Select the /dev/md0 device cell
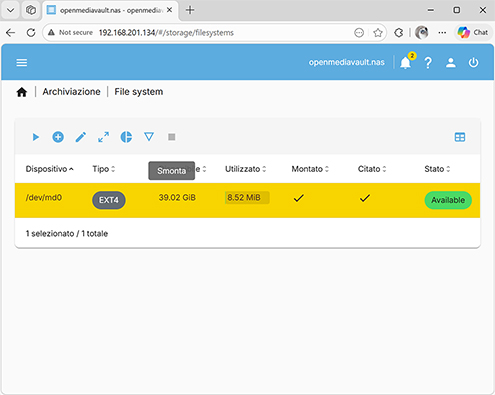This screenshot has width=495, height=395. 44,198
